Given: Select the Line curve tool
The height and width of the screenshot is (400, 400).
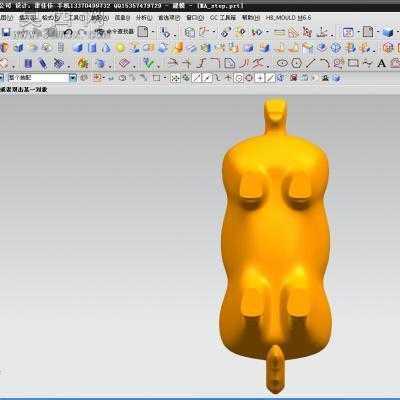Looking at the screenshot, I should [311, 63].
